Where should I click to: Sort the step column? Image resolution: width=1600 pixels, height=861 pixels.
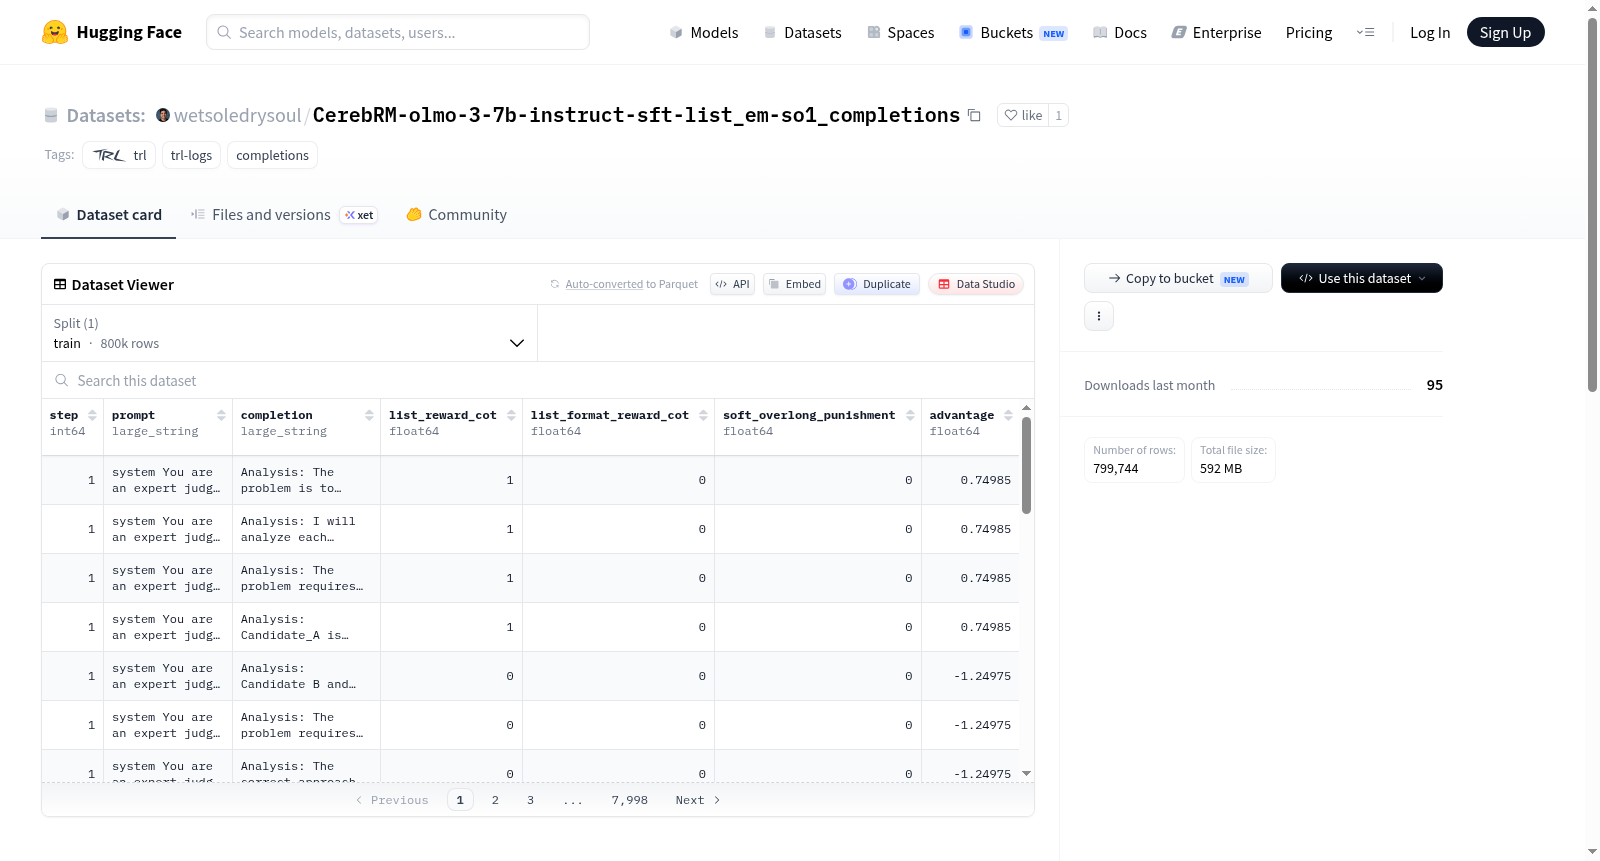tap(92, 415)
